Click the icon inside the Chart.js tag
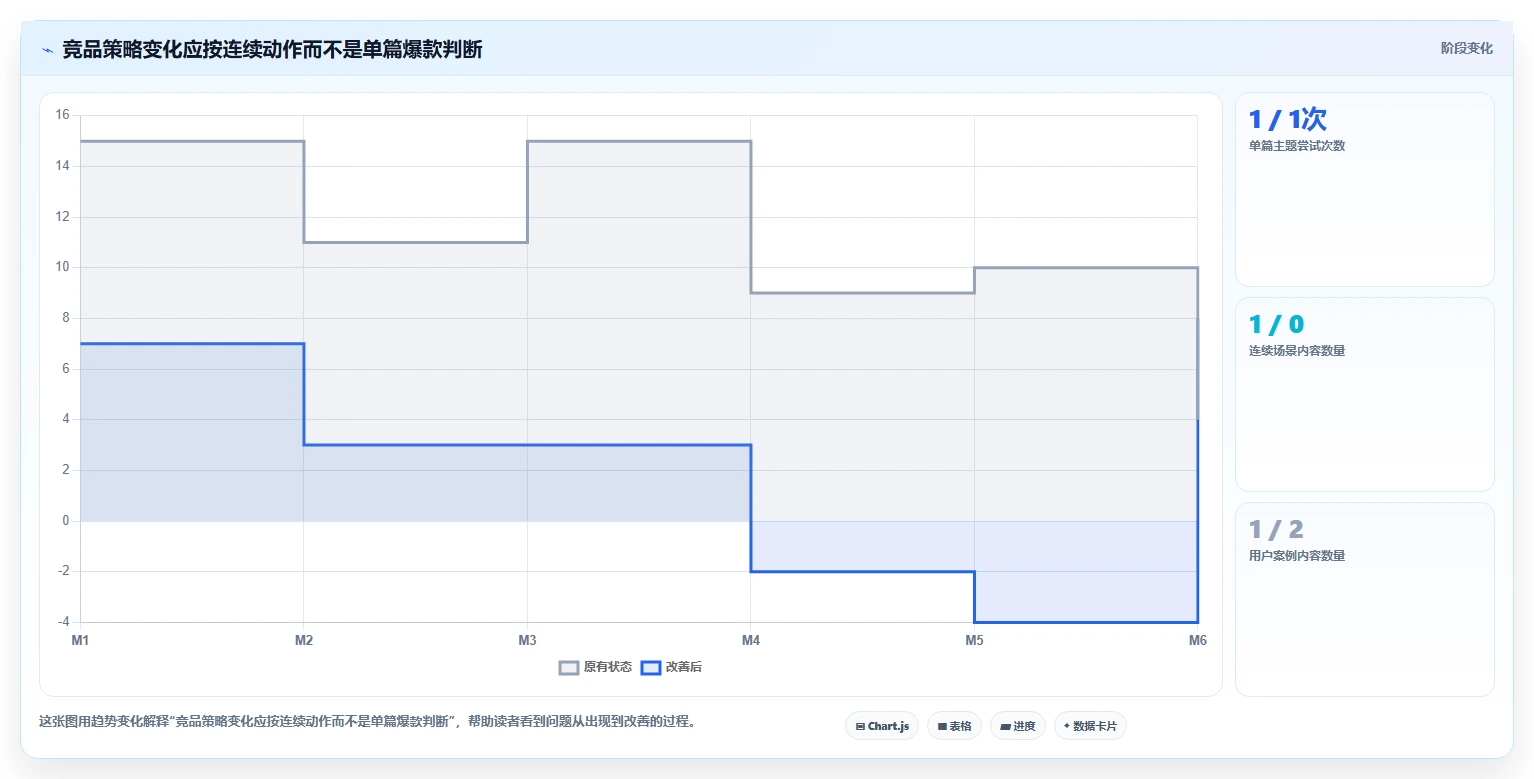The width and height of the screenshot is (1534, 779). tap(860, 727)
